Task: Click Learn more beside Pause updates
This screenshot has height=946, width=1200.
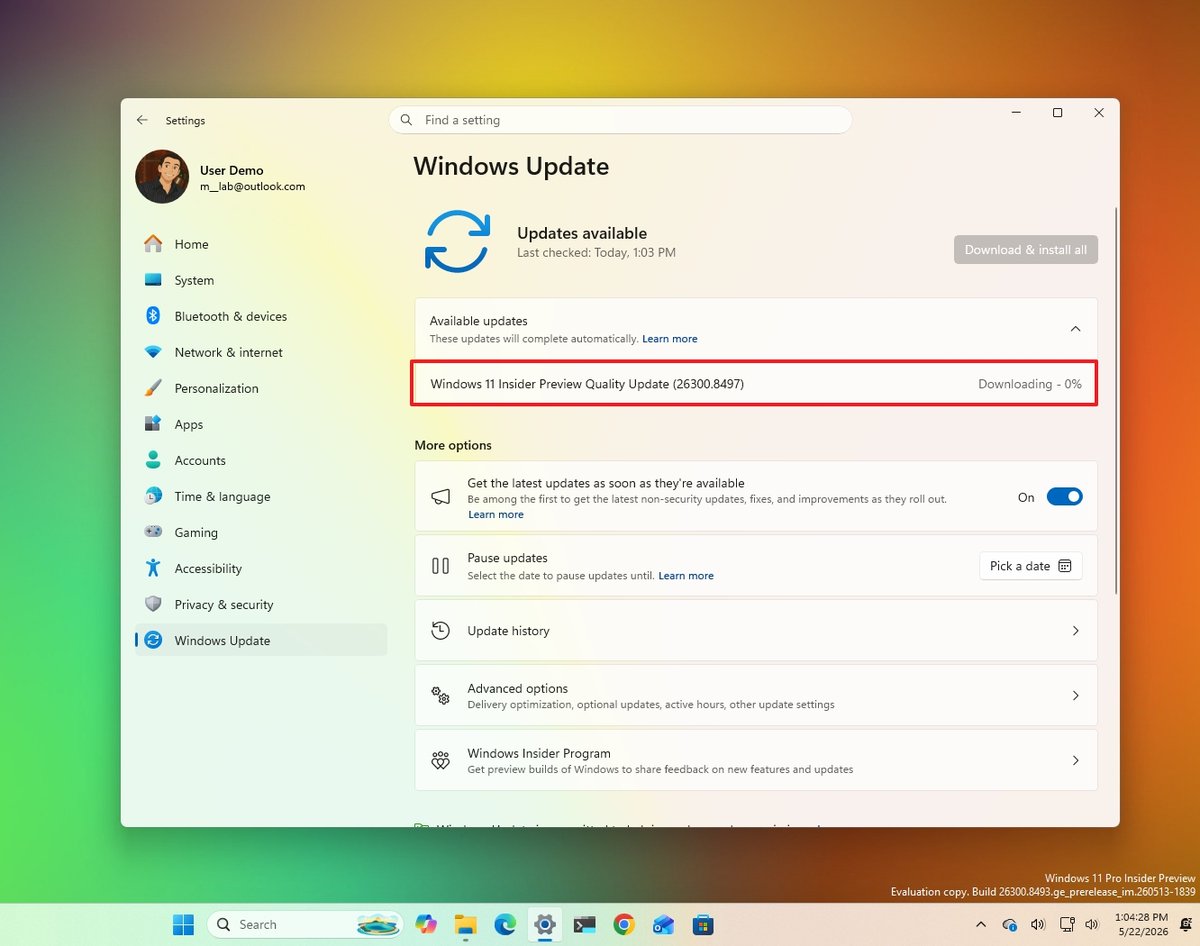Action: pos(686,576)
